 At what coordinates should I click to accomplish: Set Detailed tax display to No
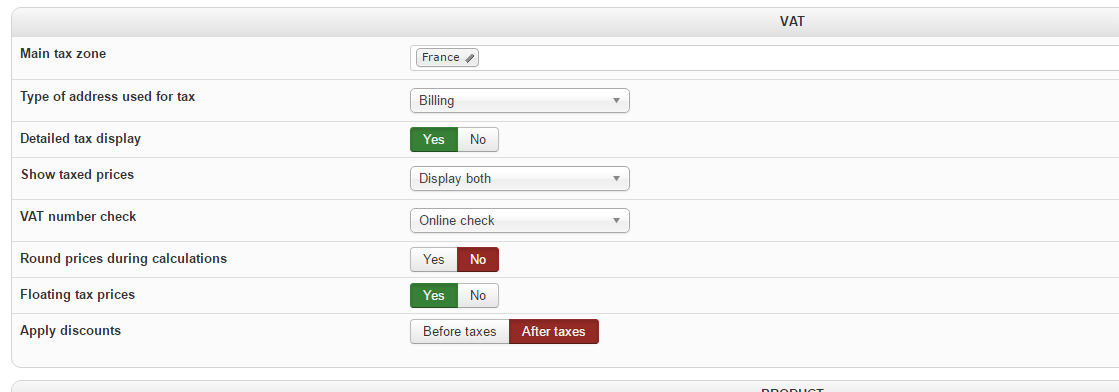(478, 139)
